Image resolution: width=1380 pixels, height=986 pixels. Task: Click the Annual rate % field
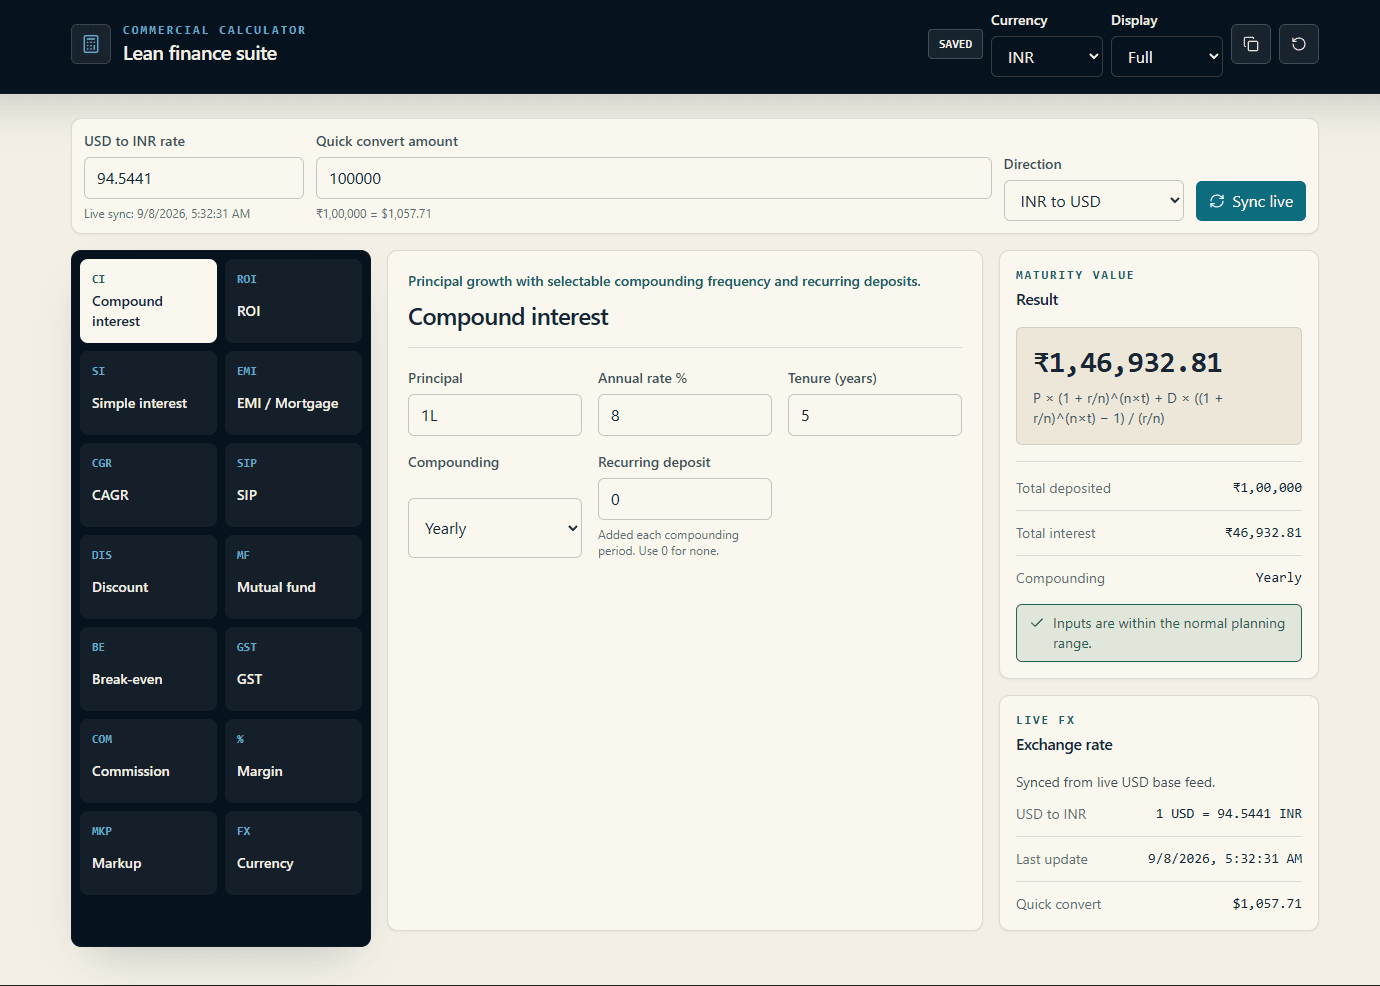coord(685,415)
